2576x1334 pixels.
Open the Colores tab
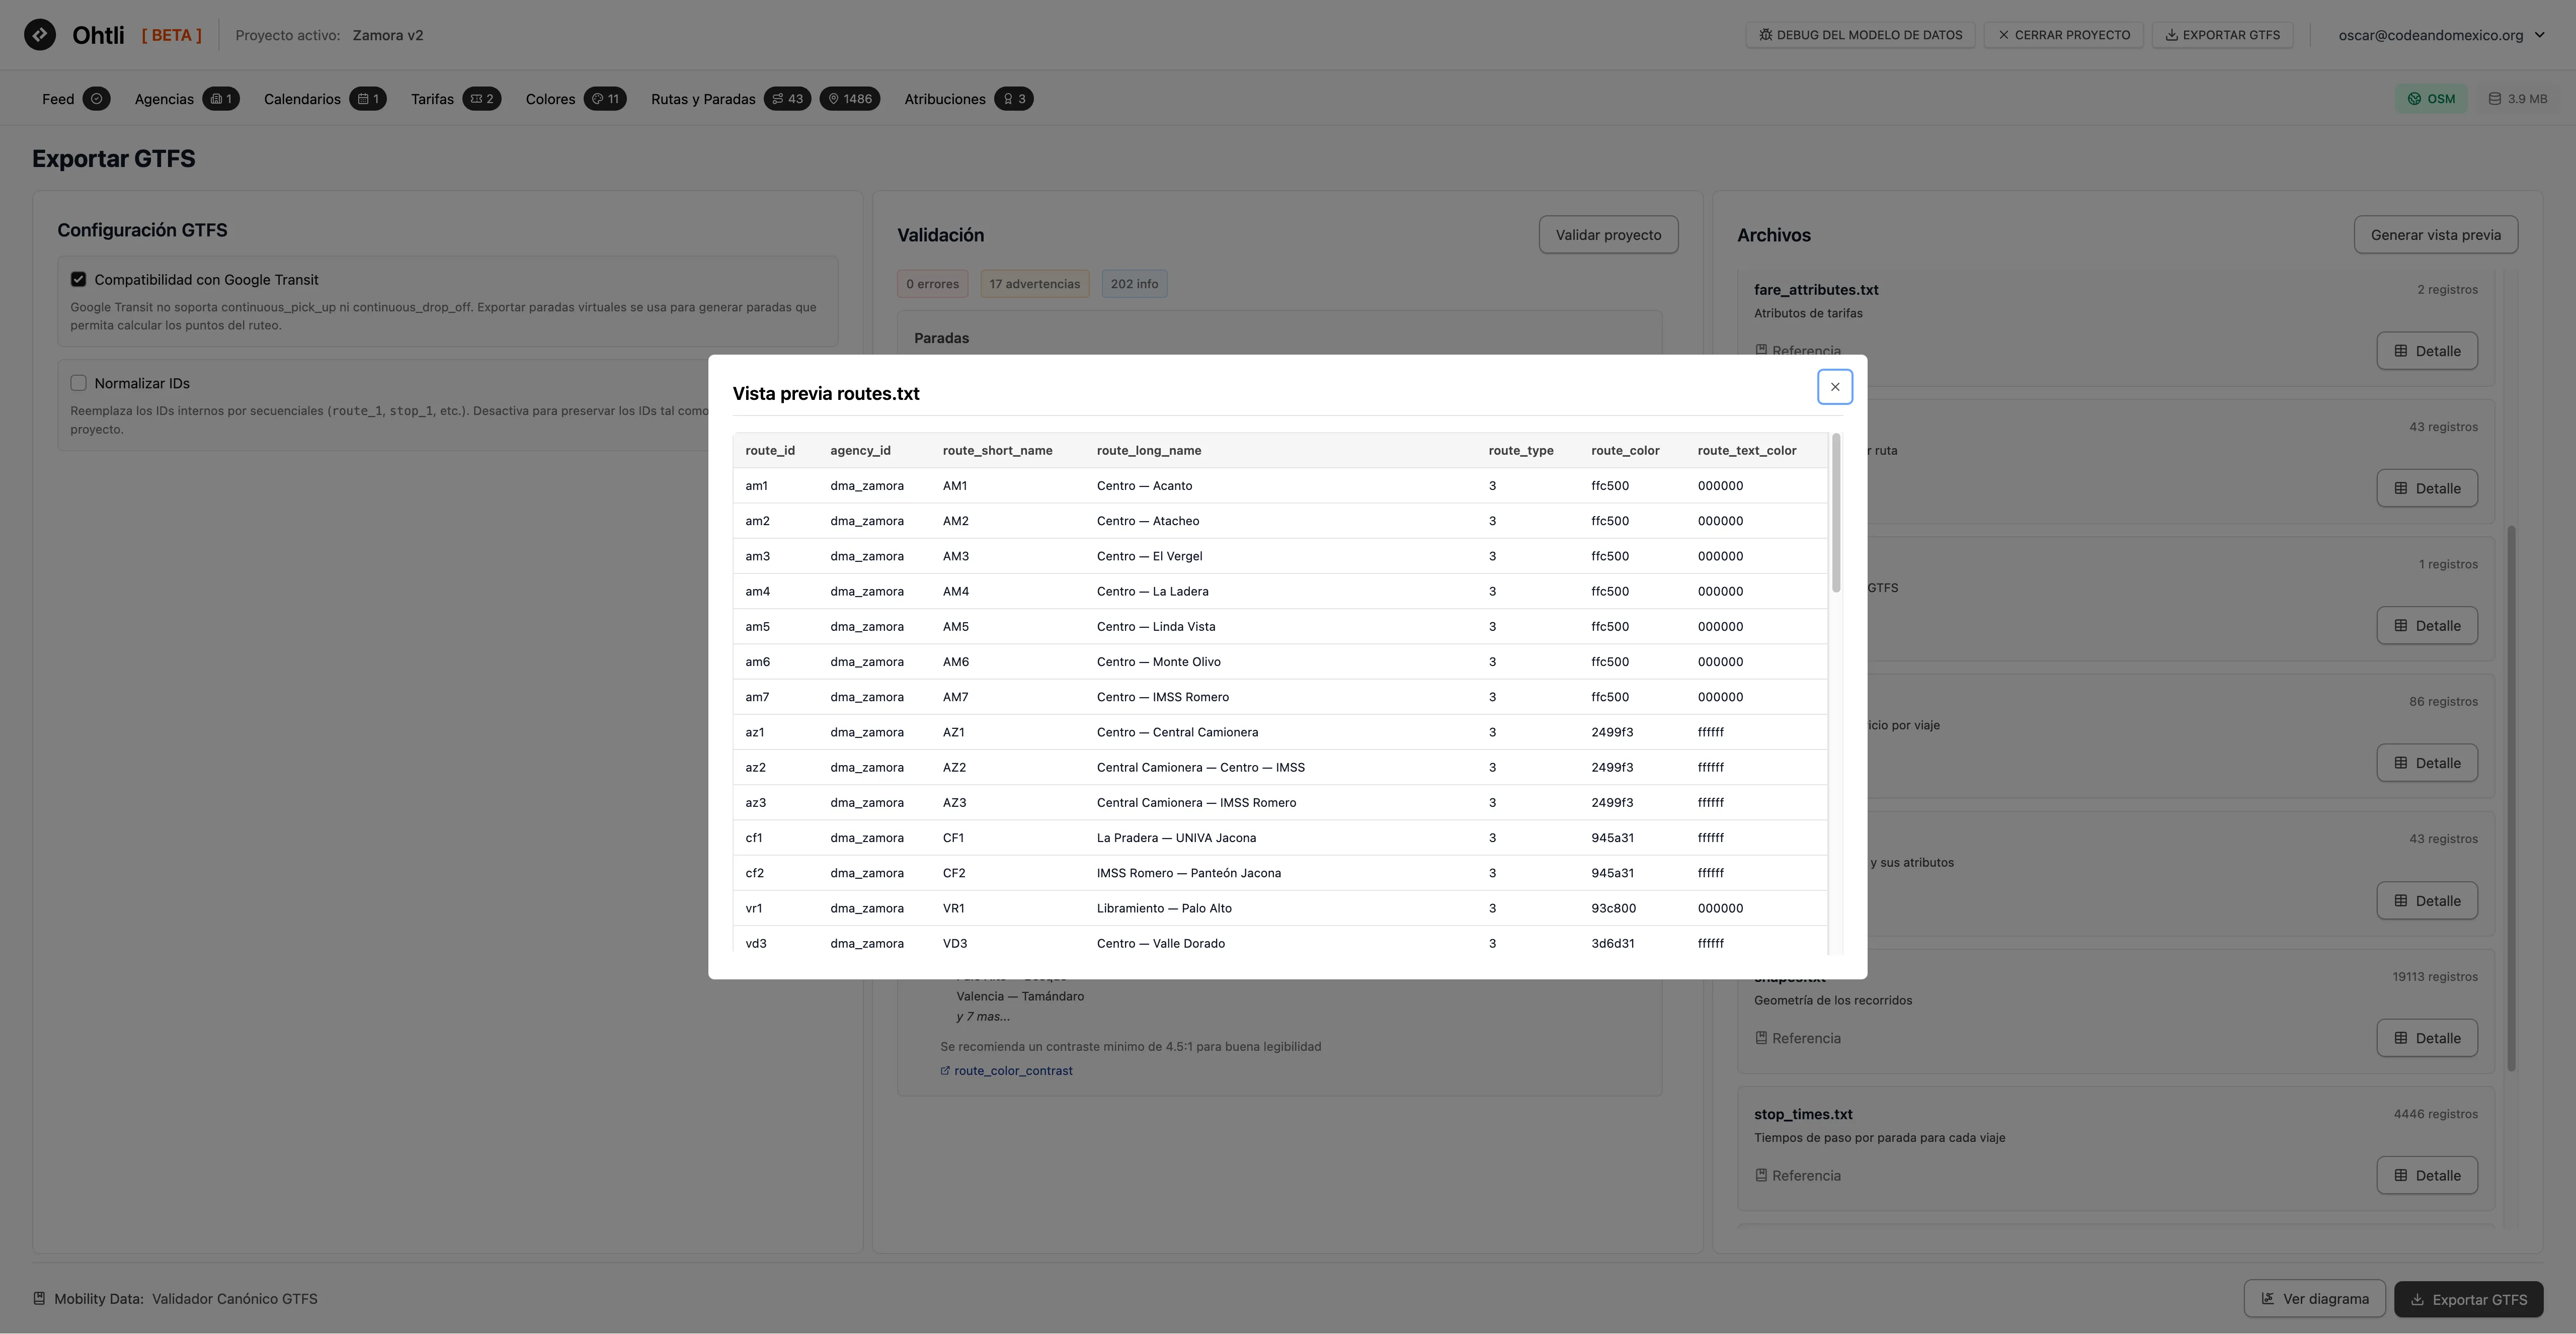575,99
